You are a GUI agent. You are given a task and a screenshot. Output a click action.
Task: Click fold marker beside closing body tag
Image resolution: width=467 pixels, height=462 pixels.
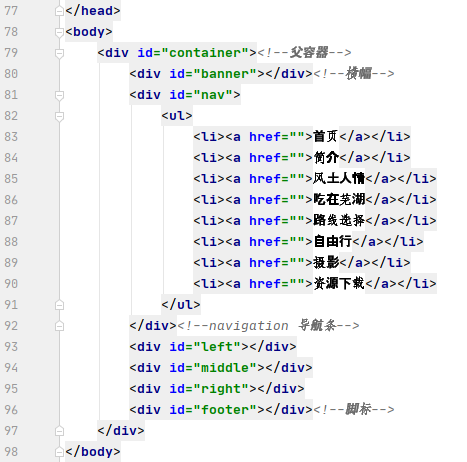tap(59, 452)
